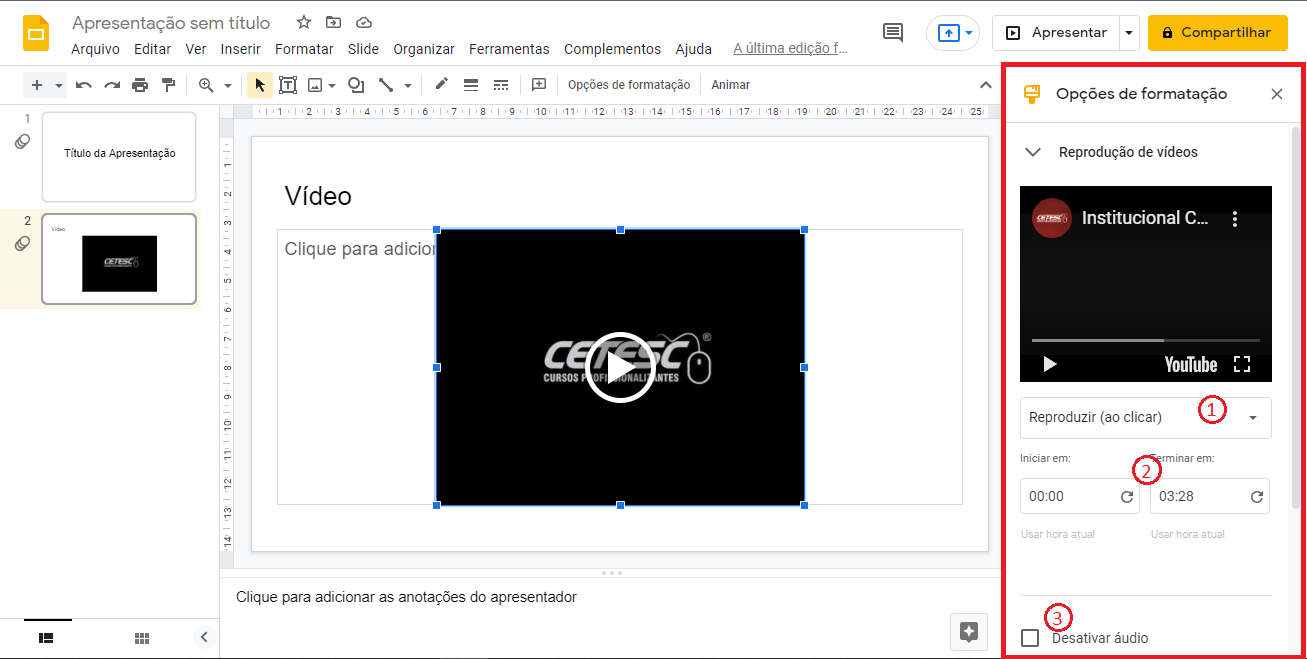Screen dimensions: 1307x659
Task: Open the comment history icon
Action: (893, 33)
